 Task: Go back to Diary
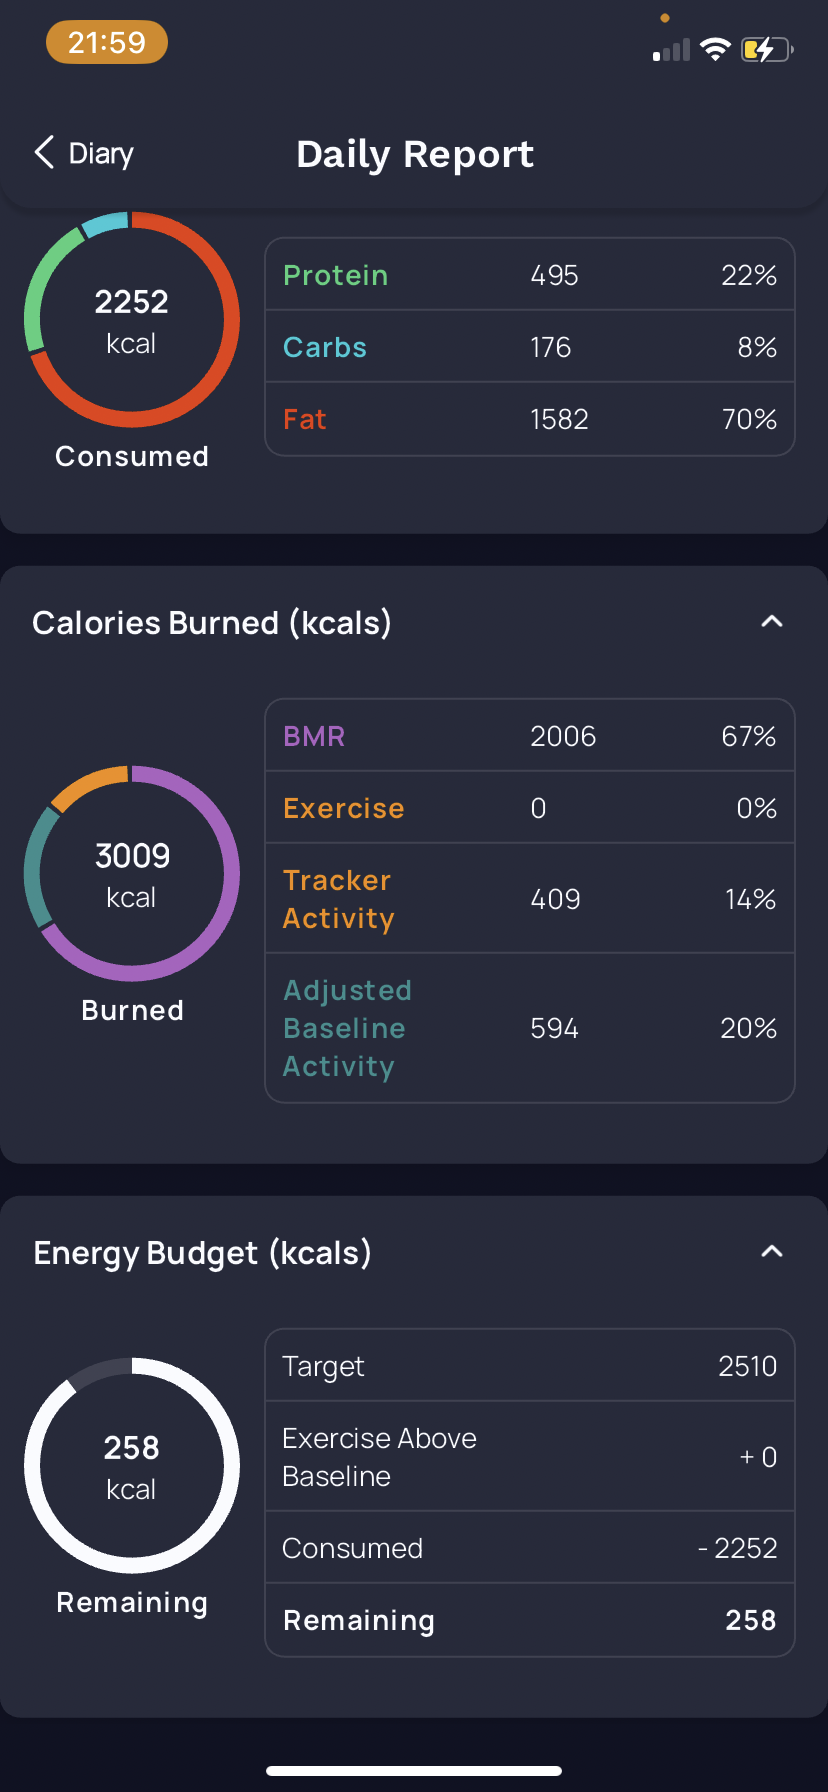(84, 153)
